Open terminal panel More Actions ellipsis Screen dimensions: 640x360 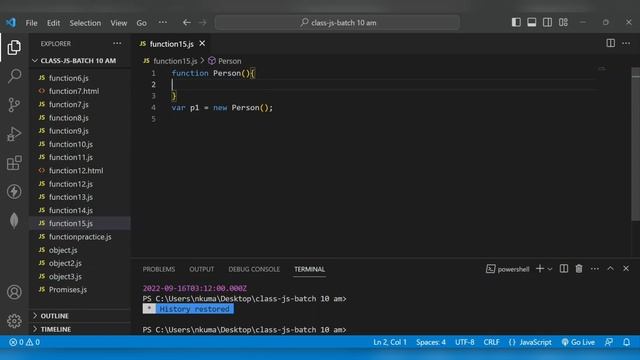click(595, 269)
